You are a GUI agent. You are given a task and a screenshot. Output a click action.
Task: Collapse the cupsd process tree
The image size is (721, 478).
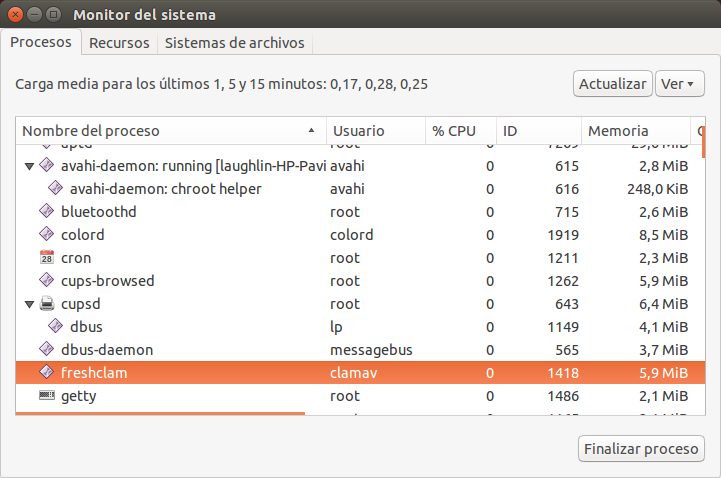[x=29, y=304]
